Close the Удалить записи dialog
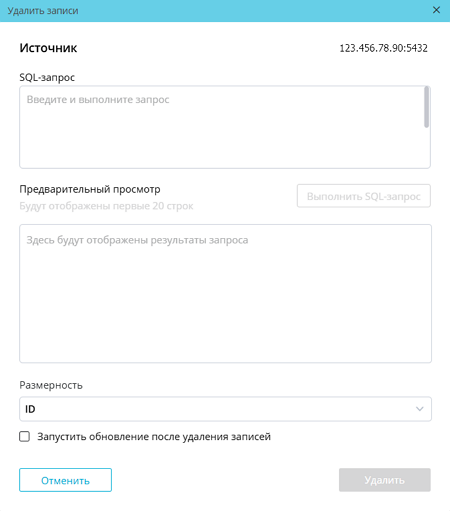 [436, 10]
